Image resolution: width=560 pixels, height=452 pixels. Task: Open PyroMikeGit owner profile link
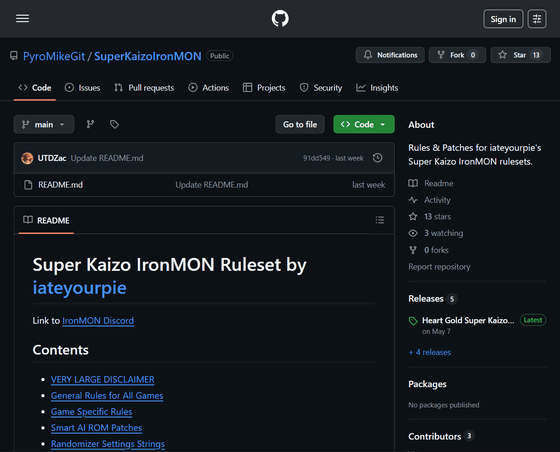tap(54, 56)
